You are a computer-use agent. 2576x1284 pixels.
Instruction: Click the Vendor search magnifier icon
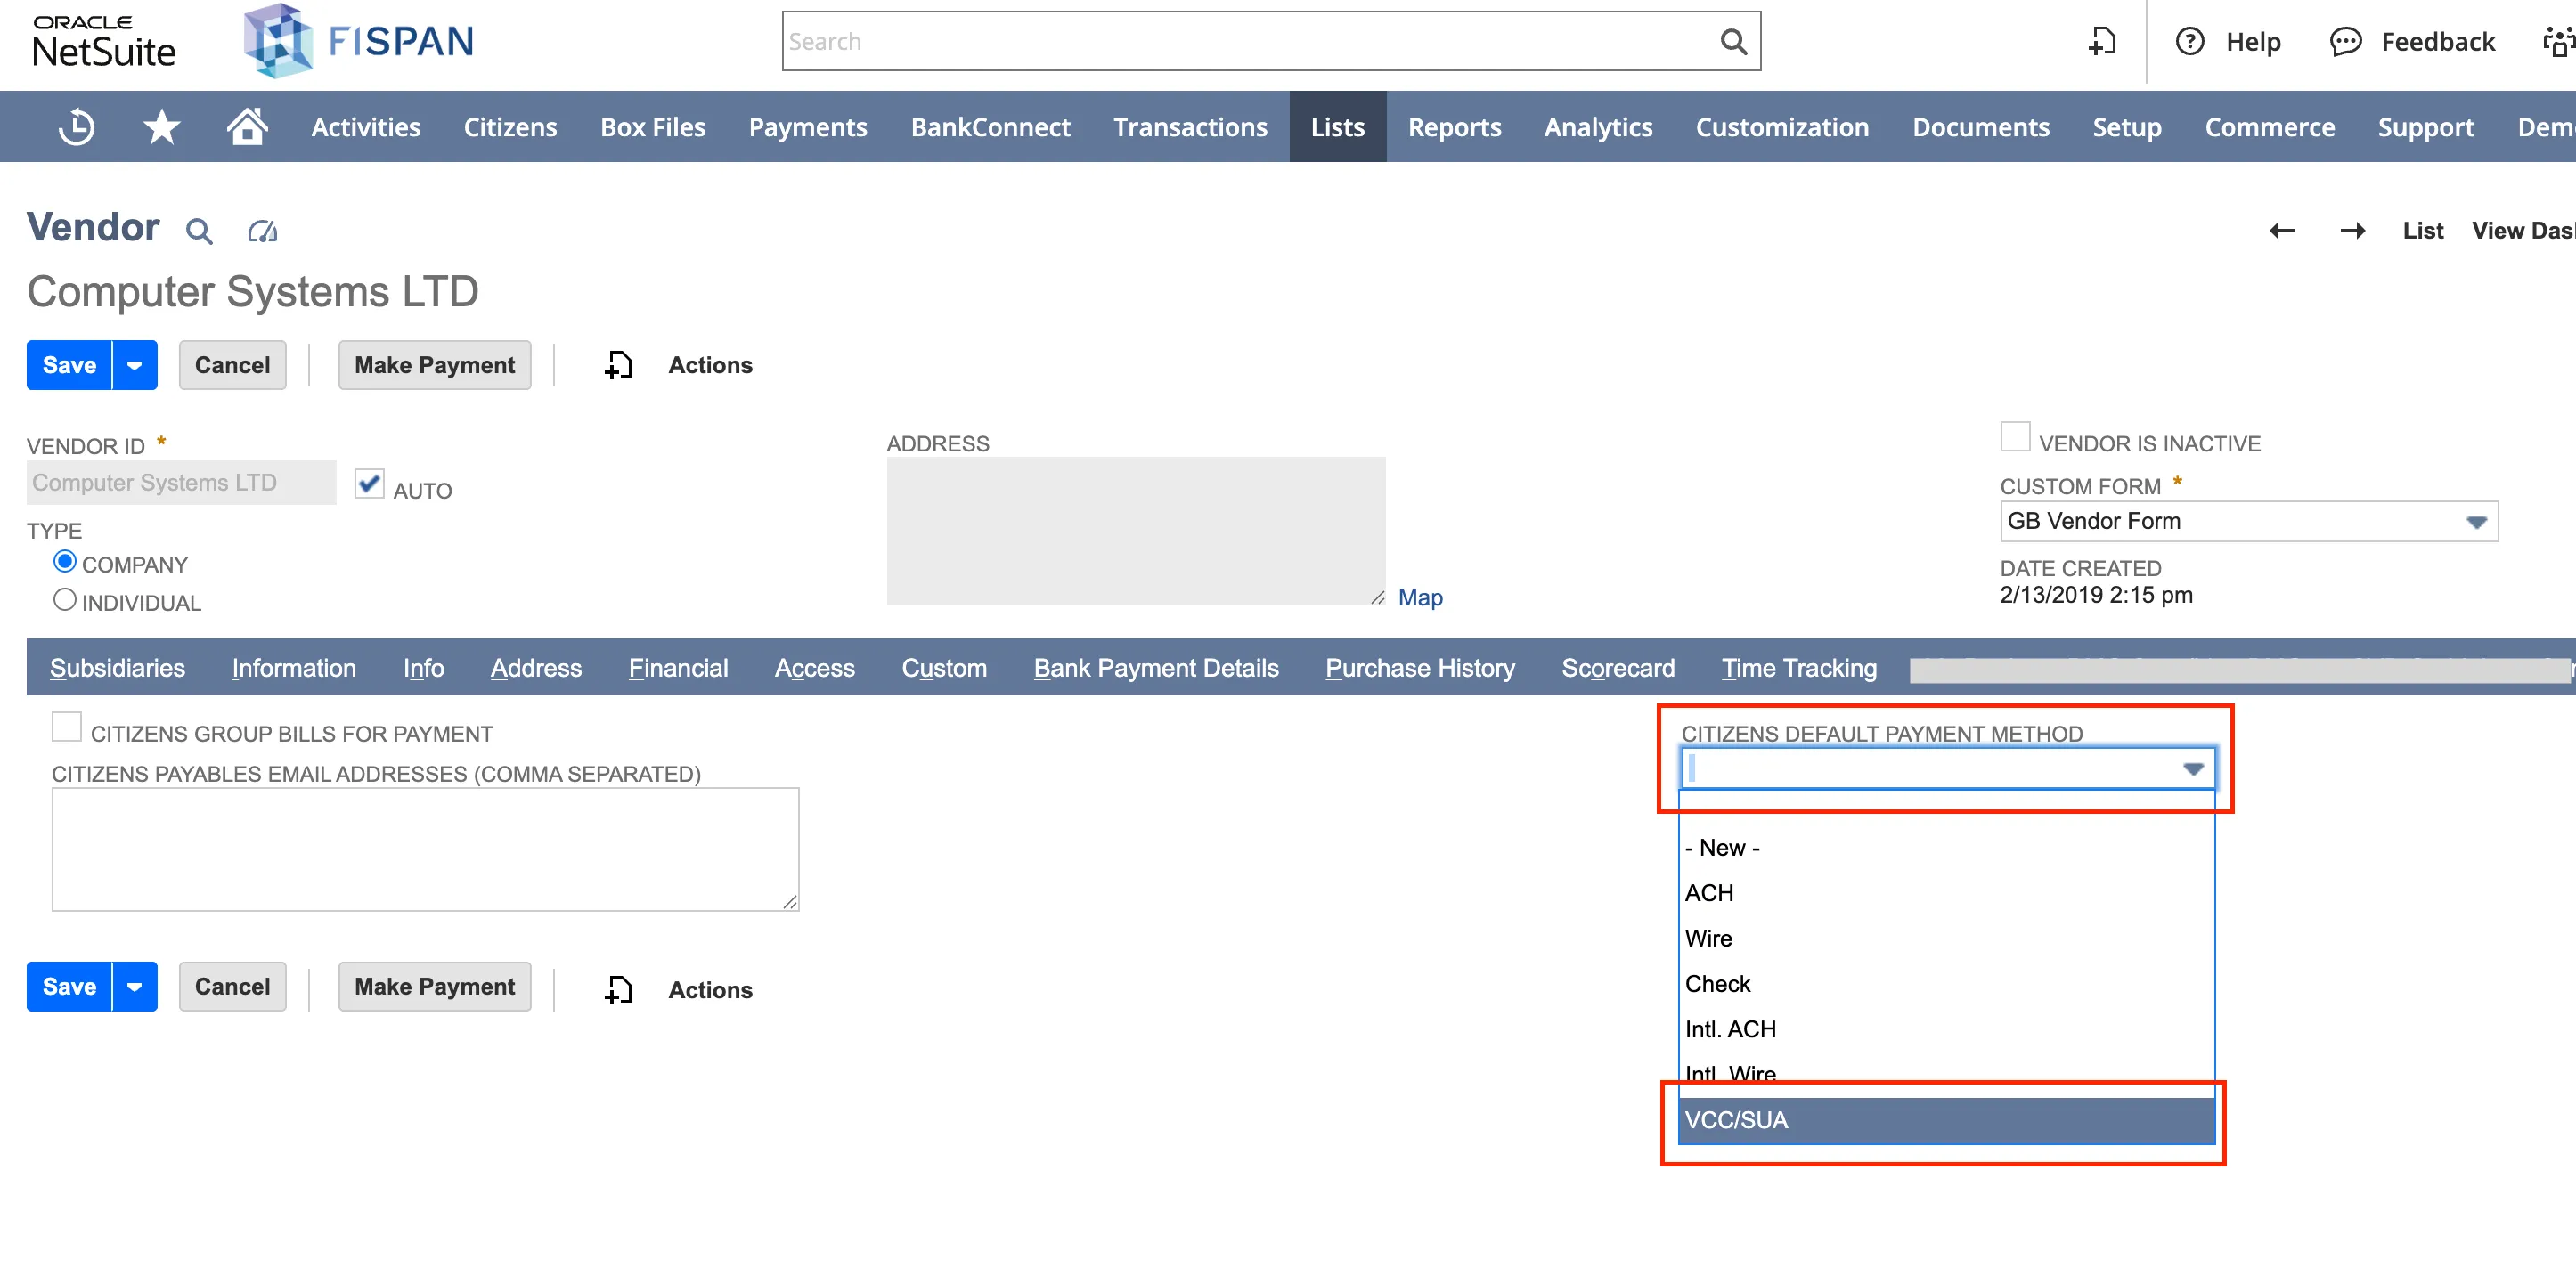coord(200,231)
